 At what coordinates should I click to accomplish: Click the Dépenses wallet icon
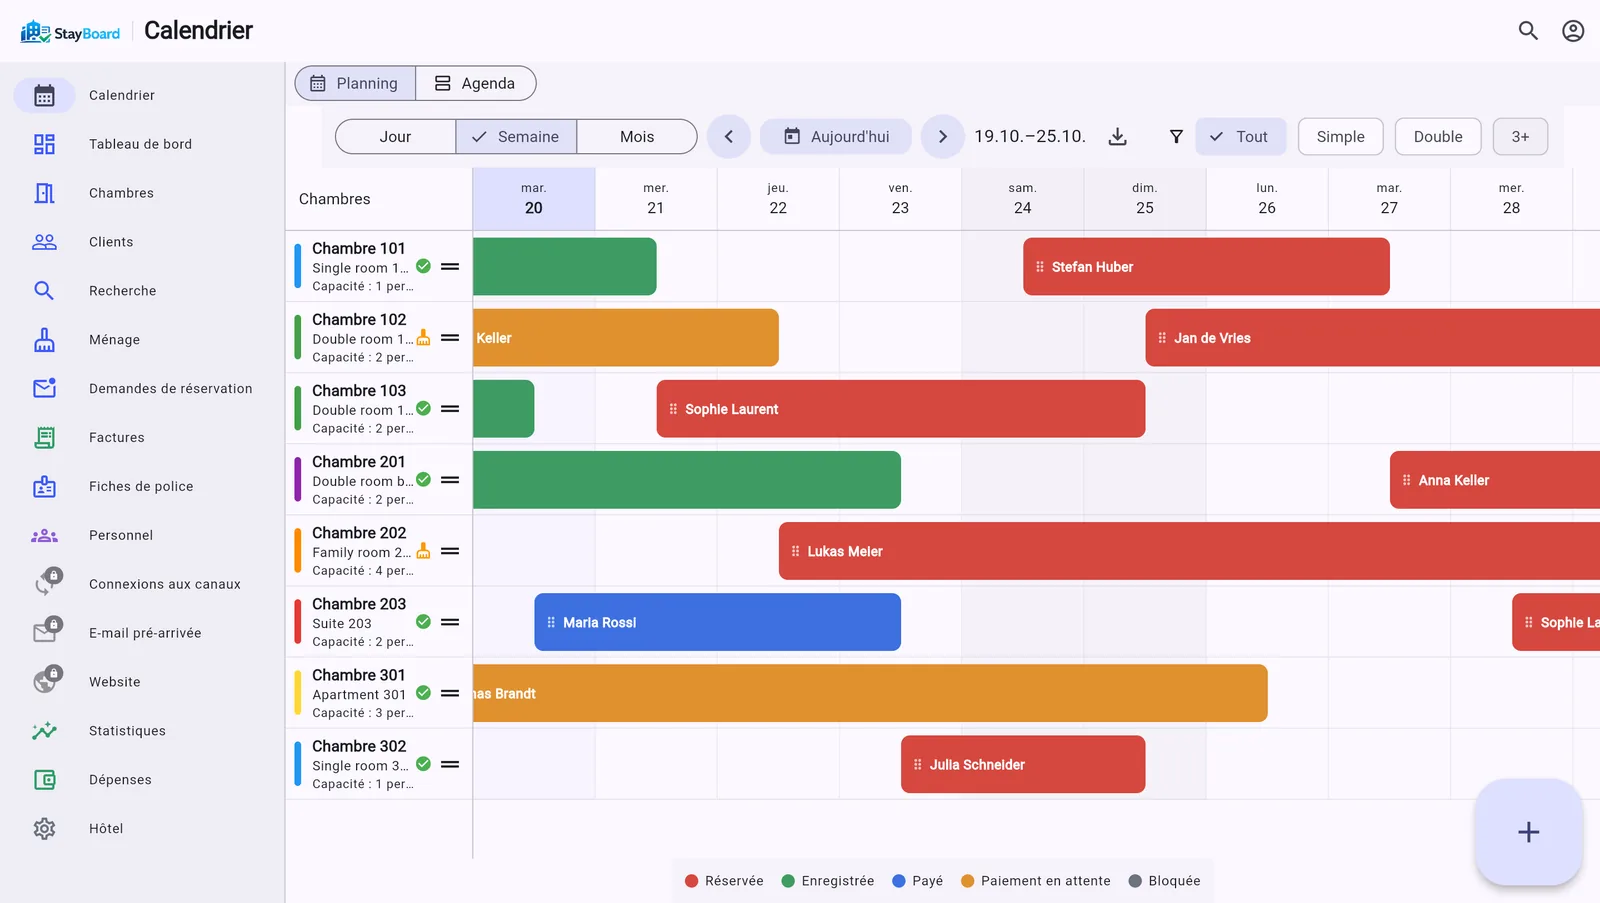tap(44, 780)
